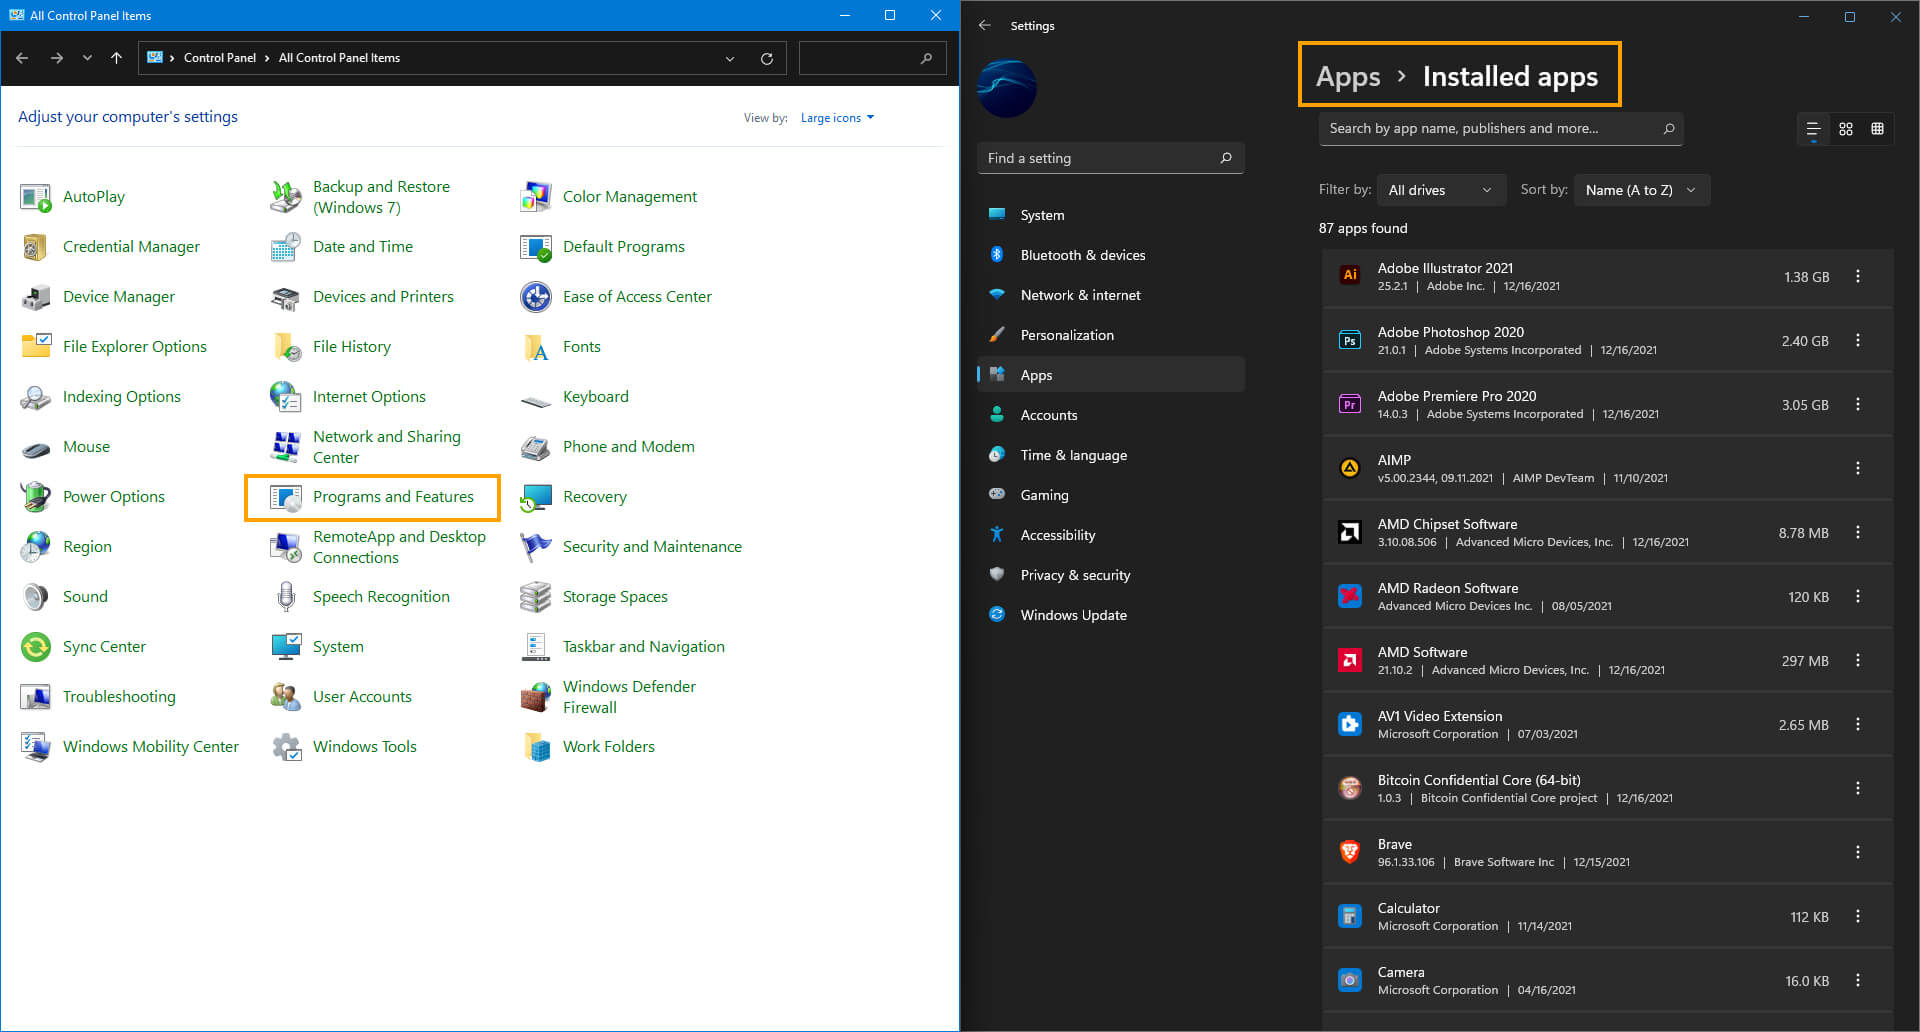Click the AMD Chipset Software entry name

coord(1447,524)
